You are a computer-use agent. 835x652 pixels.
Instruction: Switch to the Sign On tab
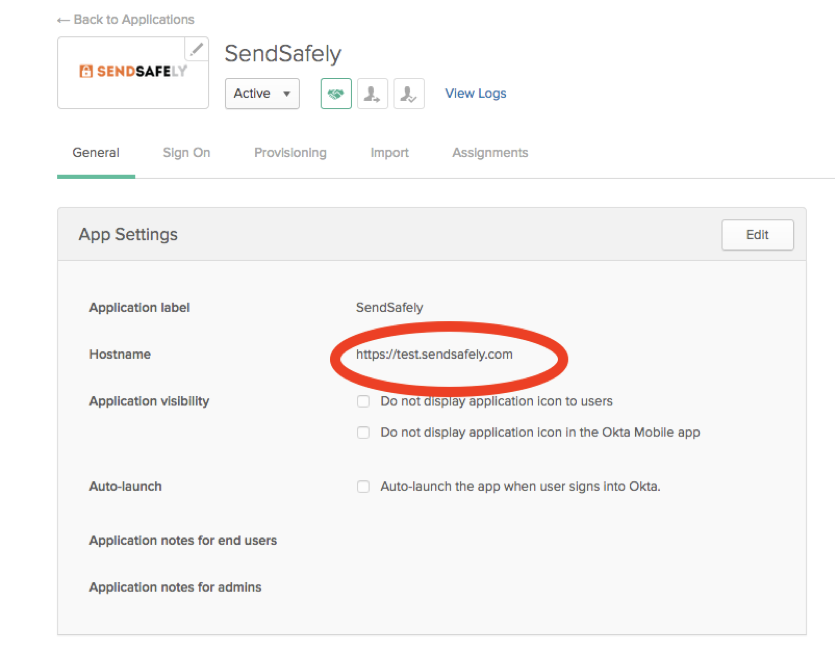186,153
